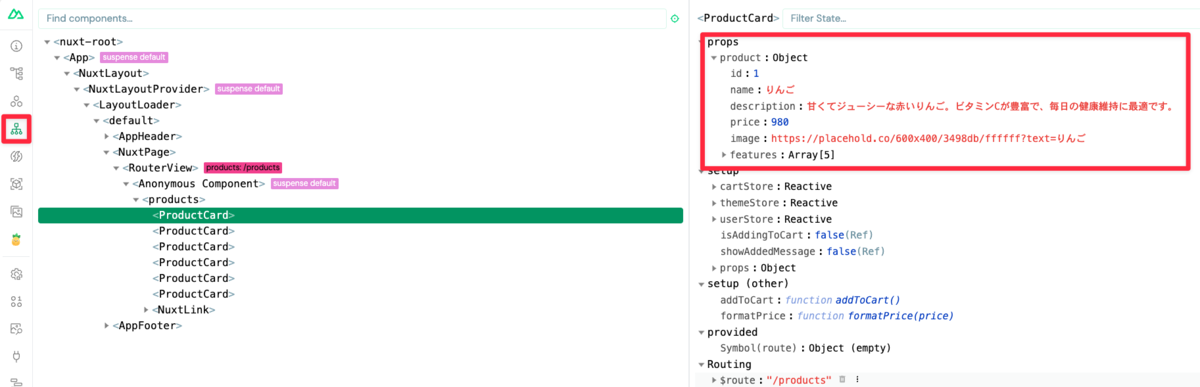The width and height of the screenshot is (1200, 387).
Task: Collapse the Anonymous Component node arrow
Action: click(x=127, y=184)
